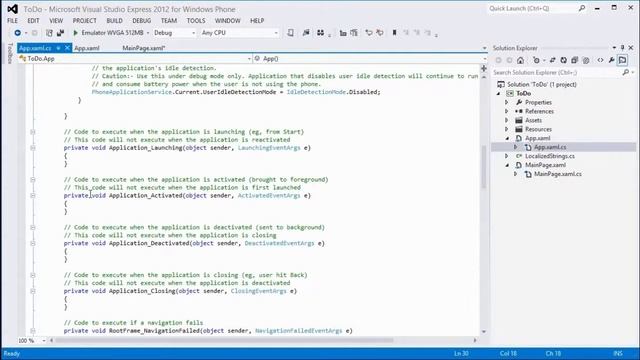Open the Debug configuration dropdown
Screen dimensions: 640x360
193,33
